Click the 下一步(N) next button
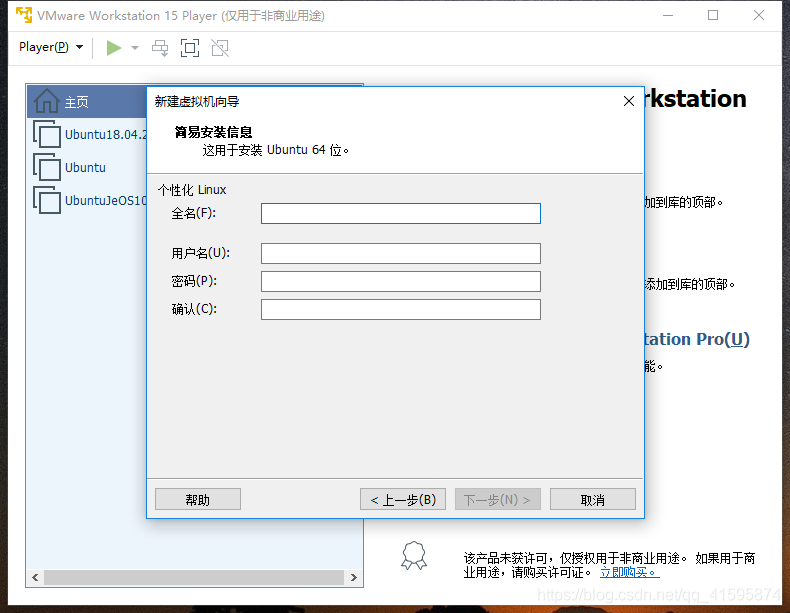This screenshot has width=790, height=613. [498, 499]
